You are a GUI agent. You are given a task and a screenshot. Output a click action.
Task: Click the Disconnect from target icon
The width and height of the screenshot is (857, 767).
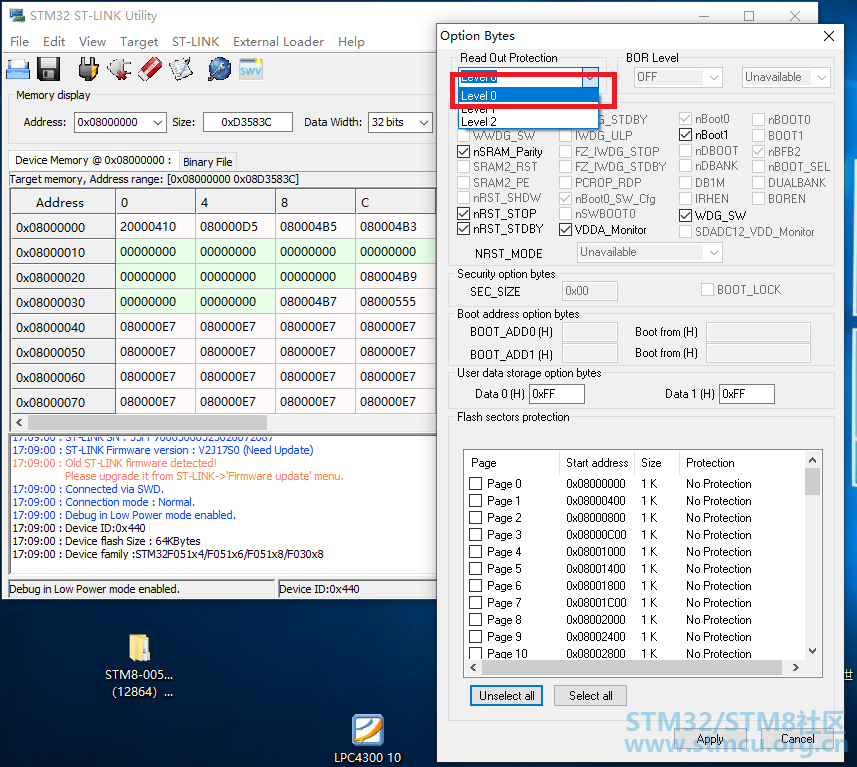pos(119,69)
